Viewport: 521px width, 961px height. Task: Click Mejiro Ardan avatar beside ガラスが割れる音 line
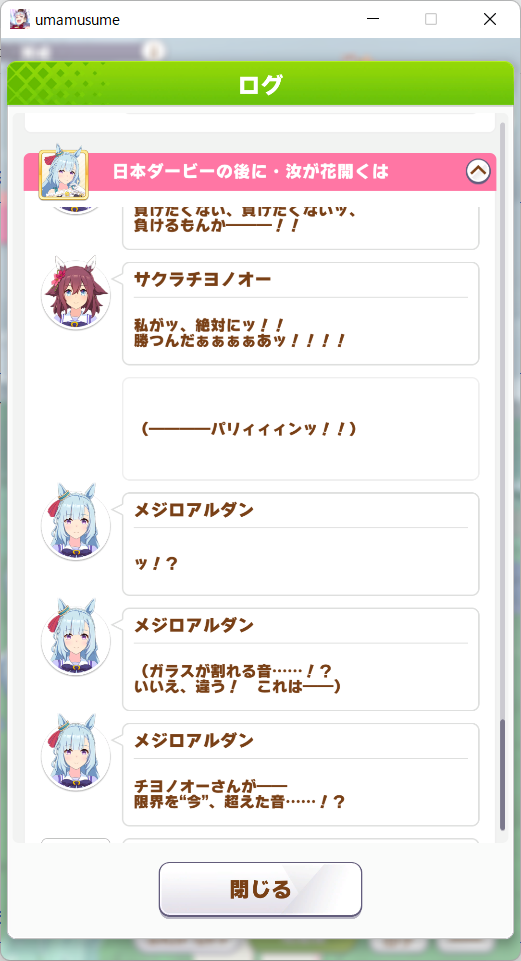coord(76,637)
